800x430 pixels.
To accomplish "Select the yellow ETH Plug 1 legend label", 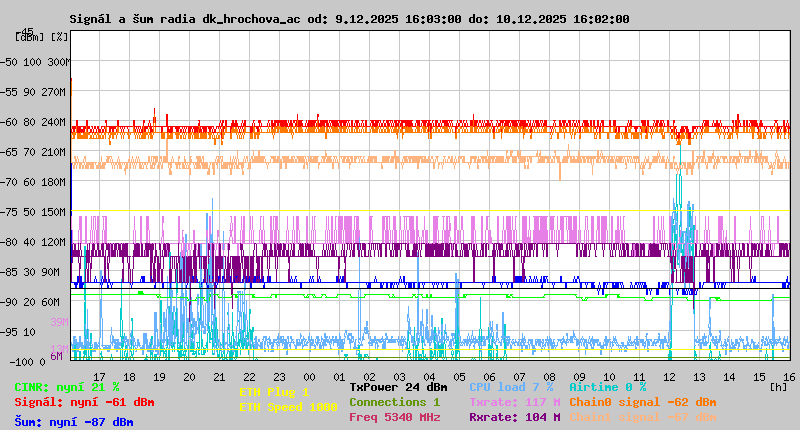I will [274, 392].
